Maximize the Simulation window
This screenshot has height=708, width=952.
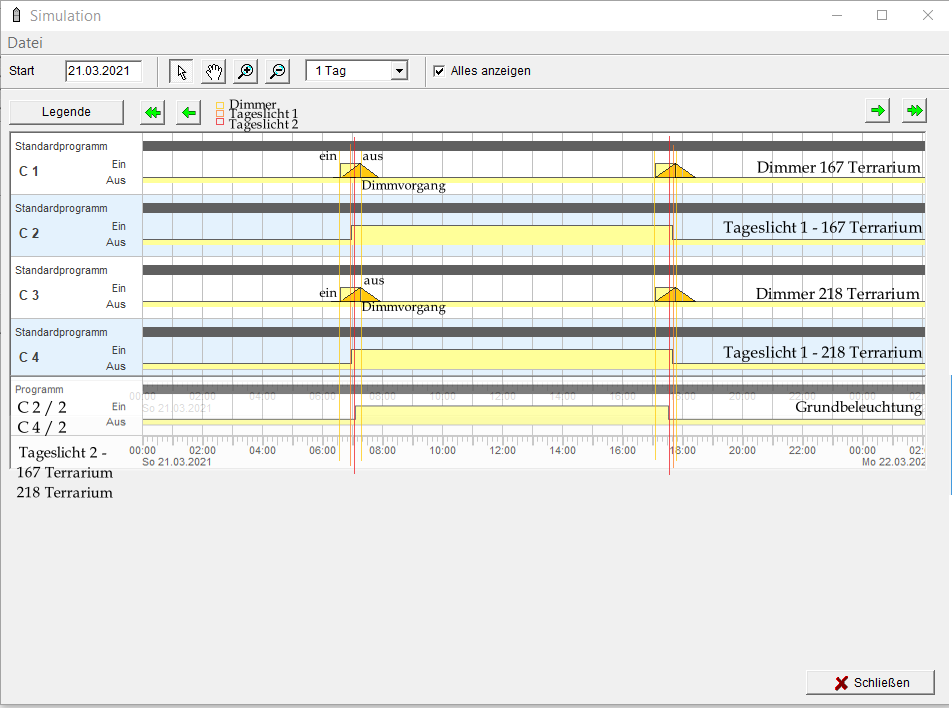coord(882,15)
